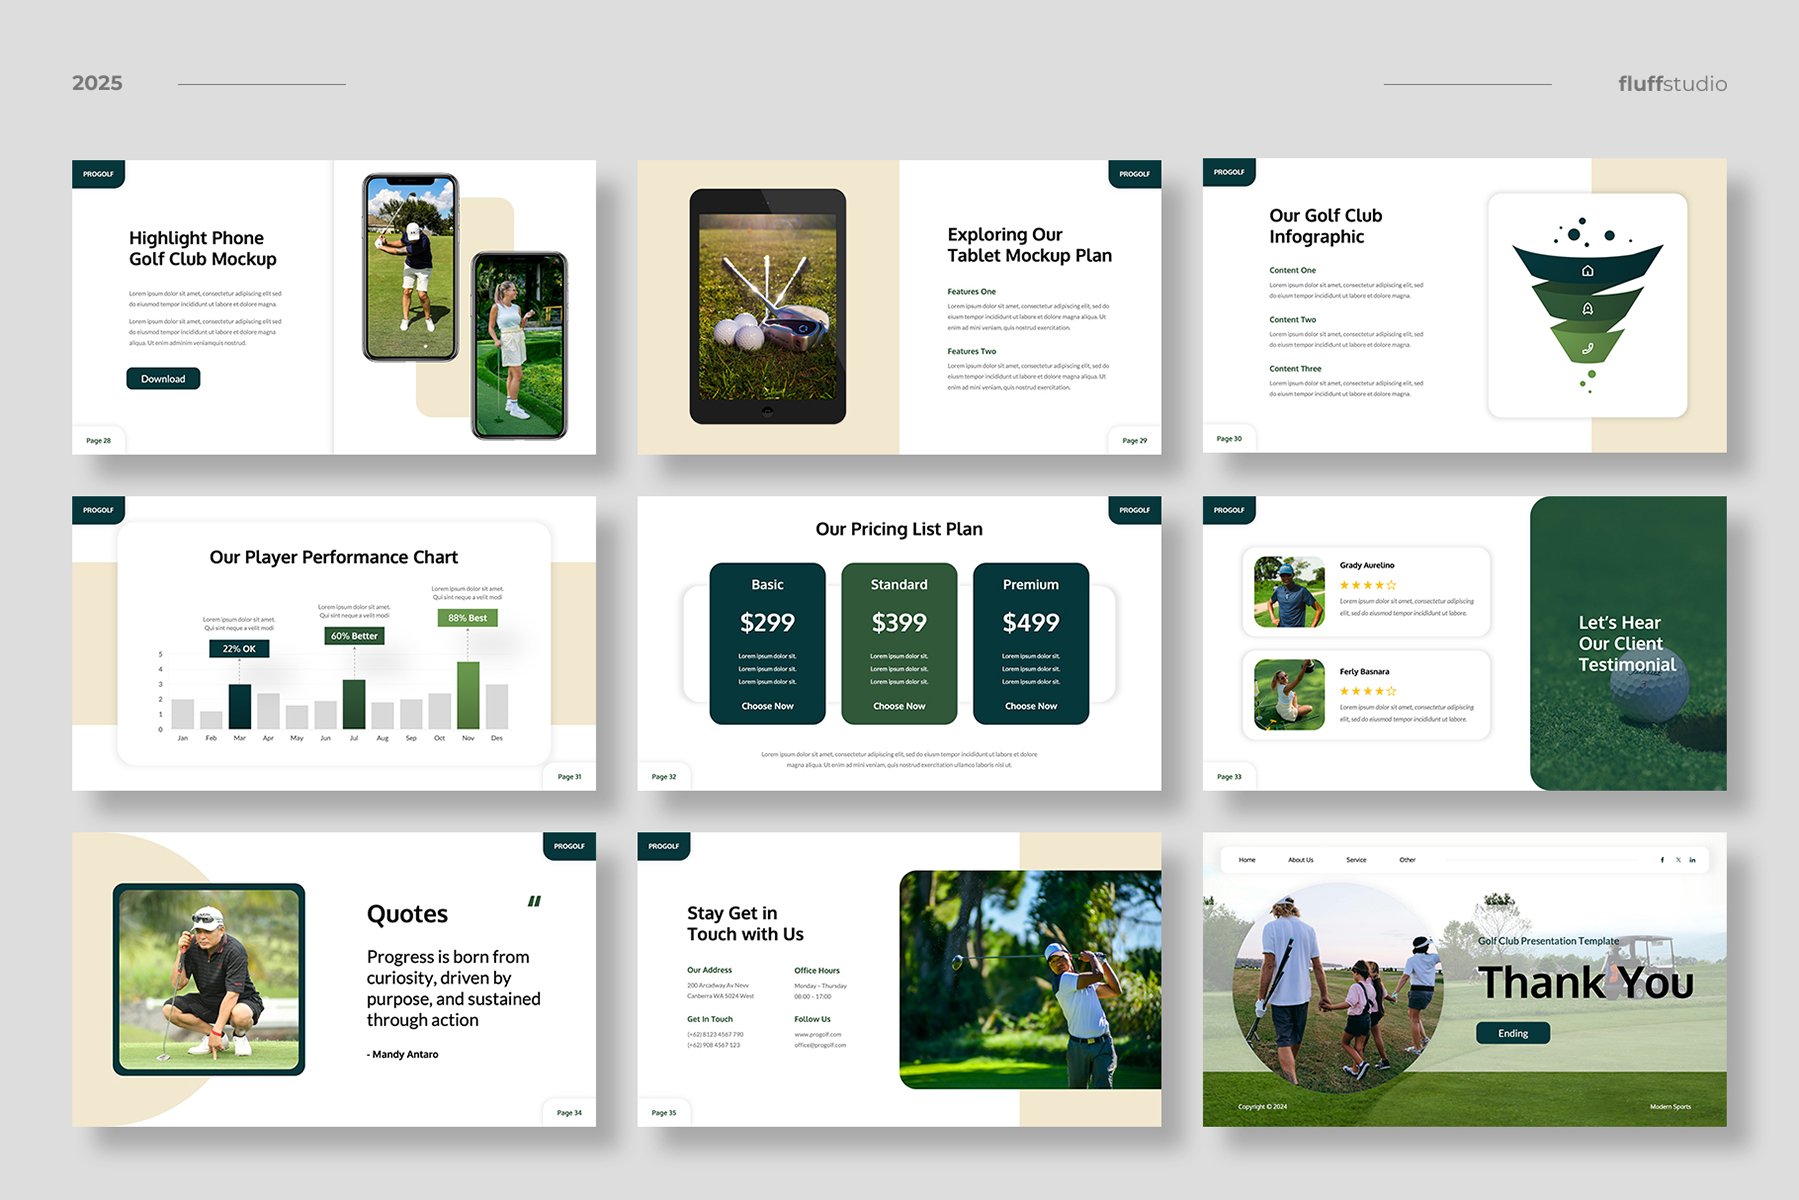Click the 88% Best label on performance chart
The width and height of the screenshot is (1799, 1200).
(x=467, y=618)
